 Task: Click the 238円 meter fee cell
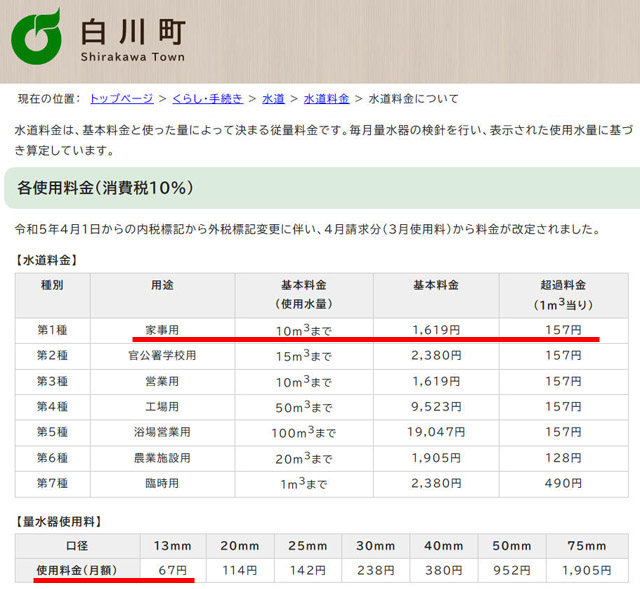coord(376,570)
